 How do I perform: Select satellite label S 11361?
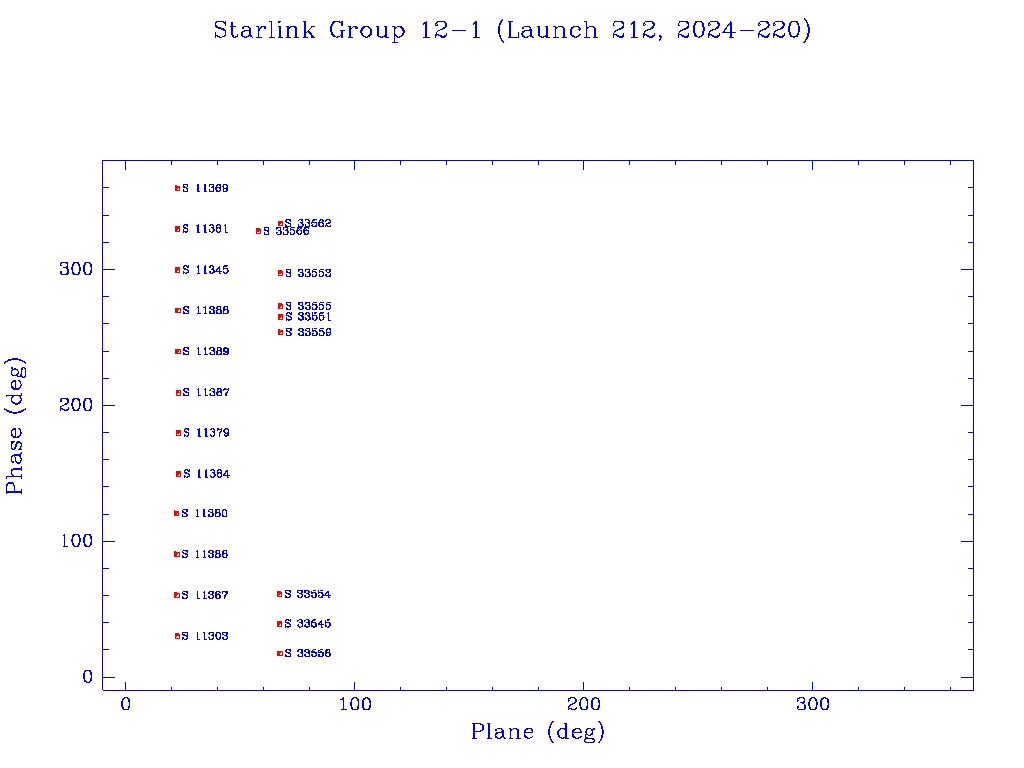pos(206,229)
